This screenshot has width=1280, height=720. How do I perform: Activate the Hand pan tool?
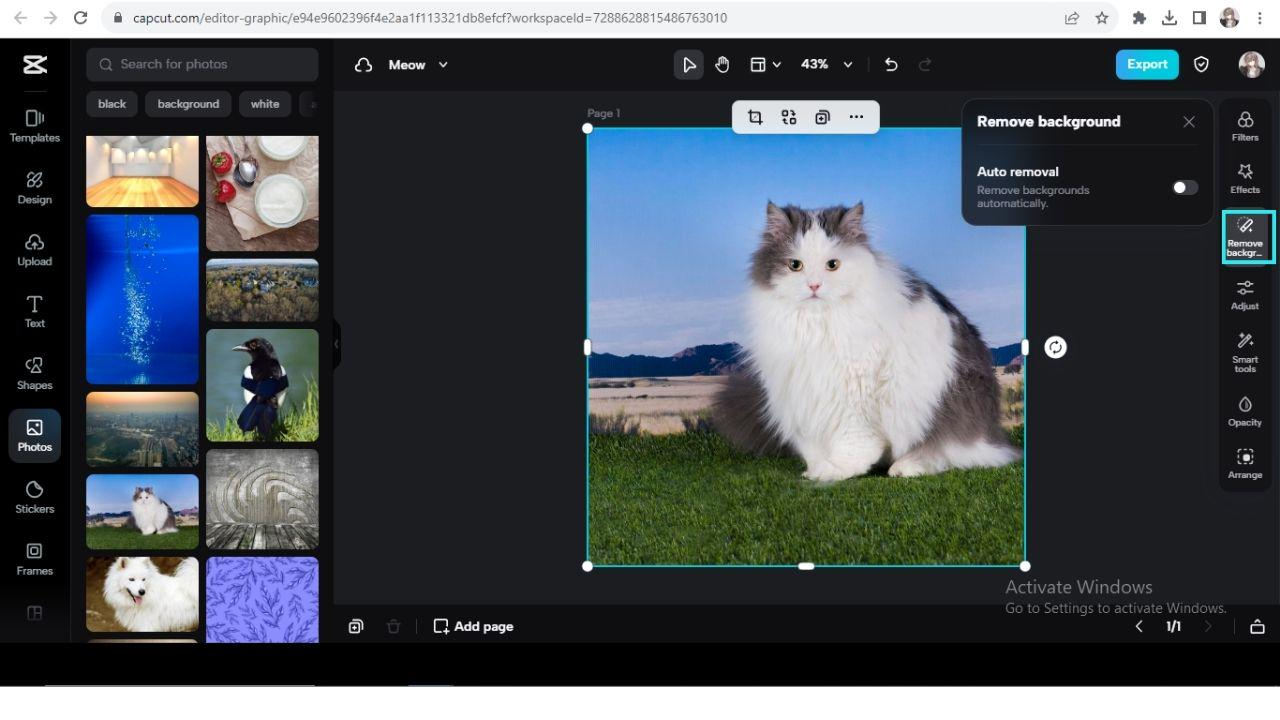pyautogui.click(x=722, y=64)
